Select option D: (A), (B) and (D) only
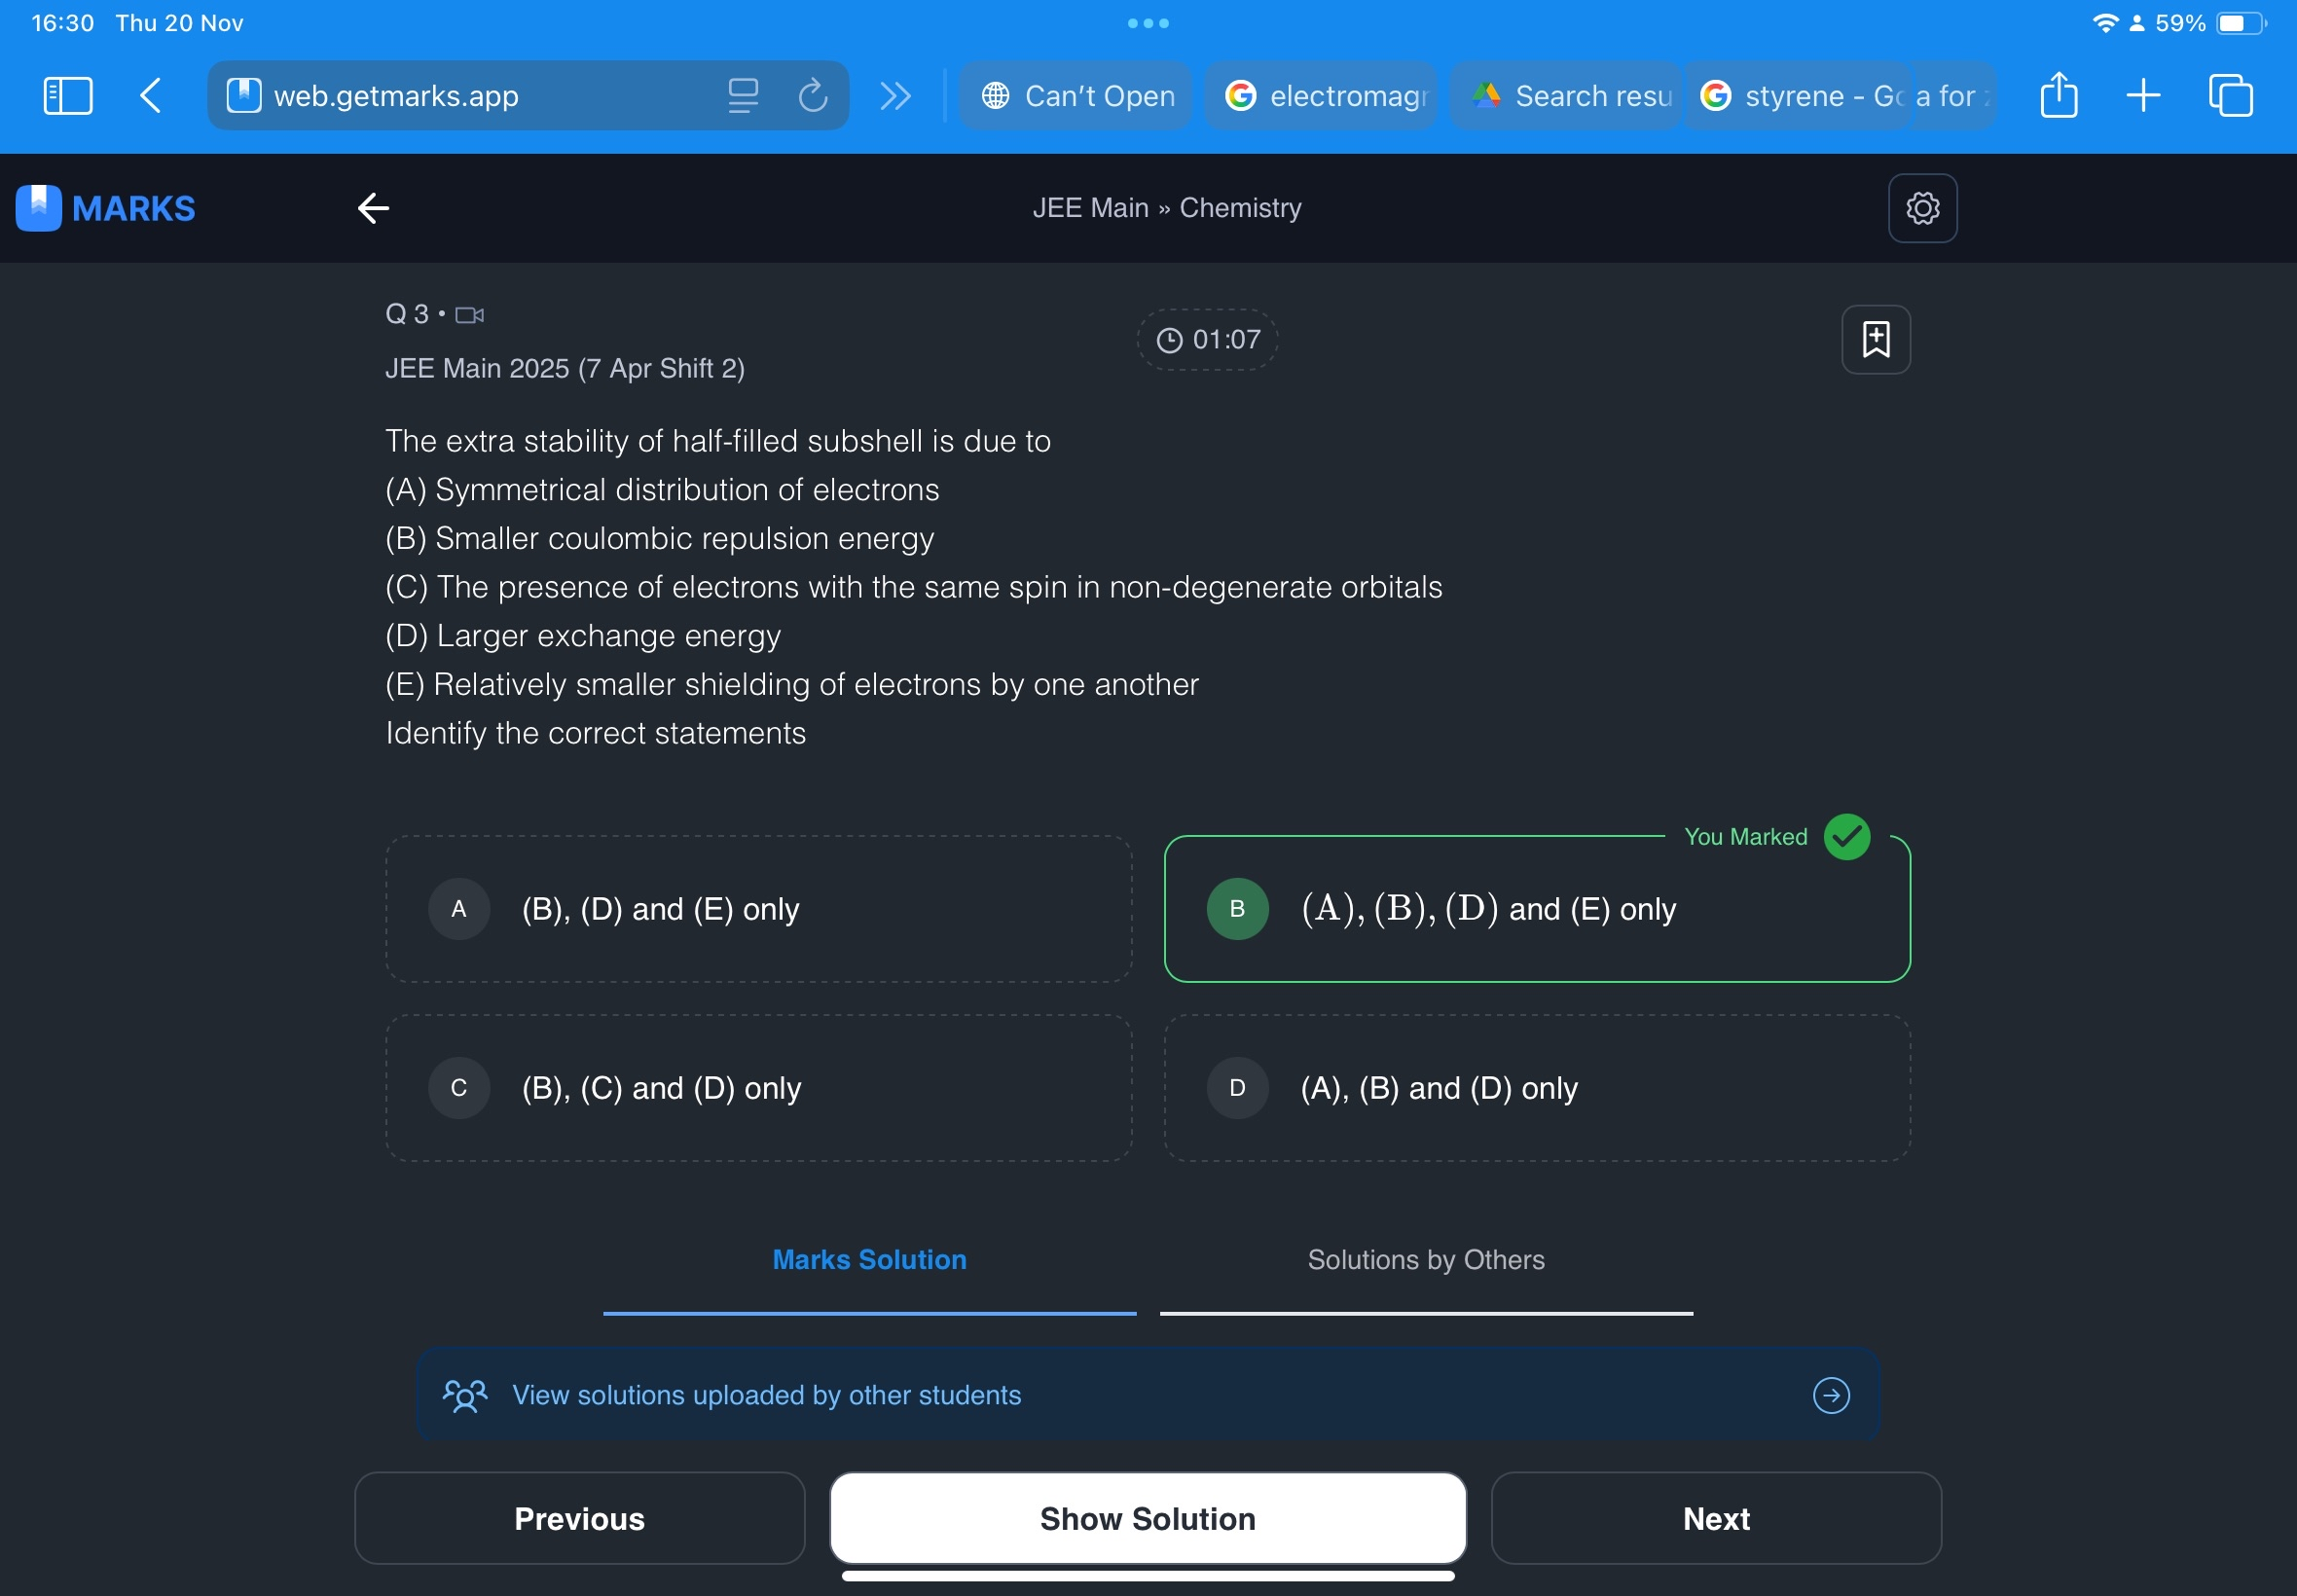This screenshot has height=1596, width=2297. coord(1536,1088)
